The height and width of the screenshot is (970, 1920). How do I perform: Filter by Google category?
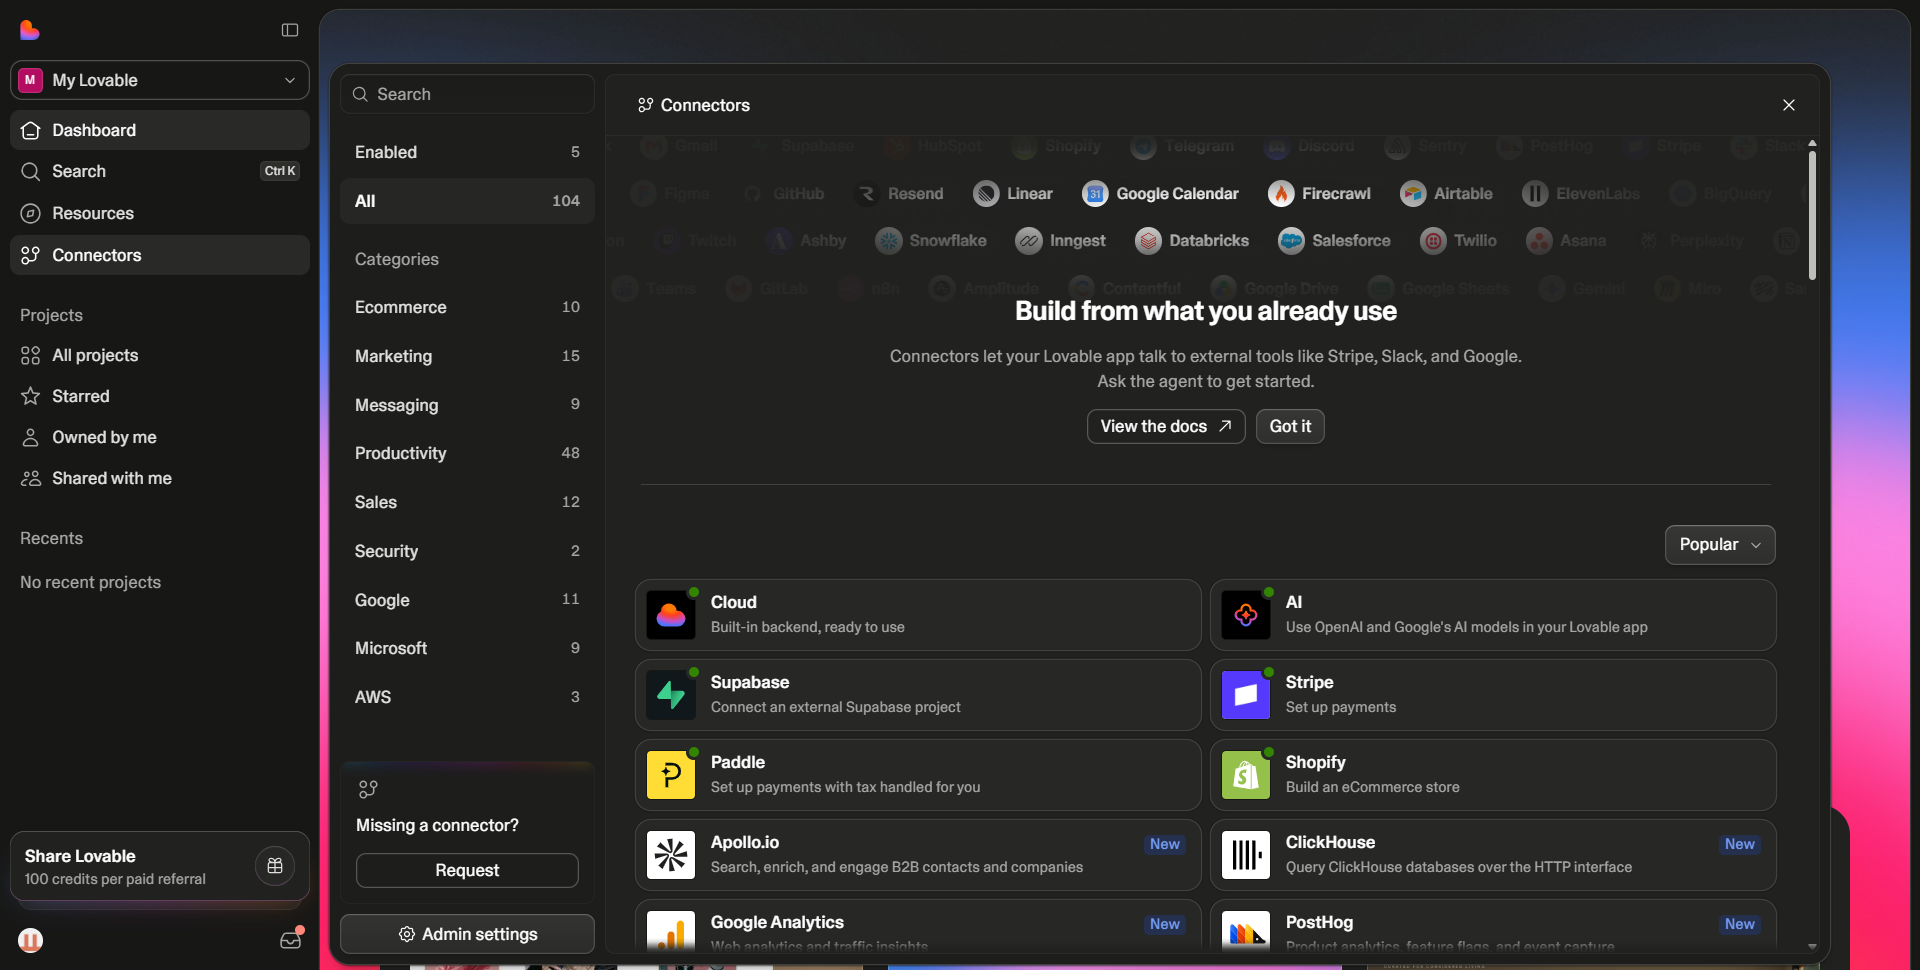click(467, 600)
